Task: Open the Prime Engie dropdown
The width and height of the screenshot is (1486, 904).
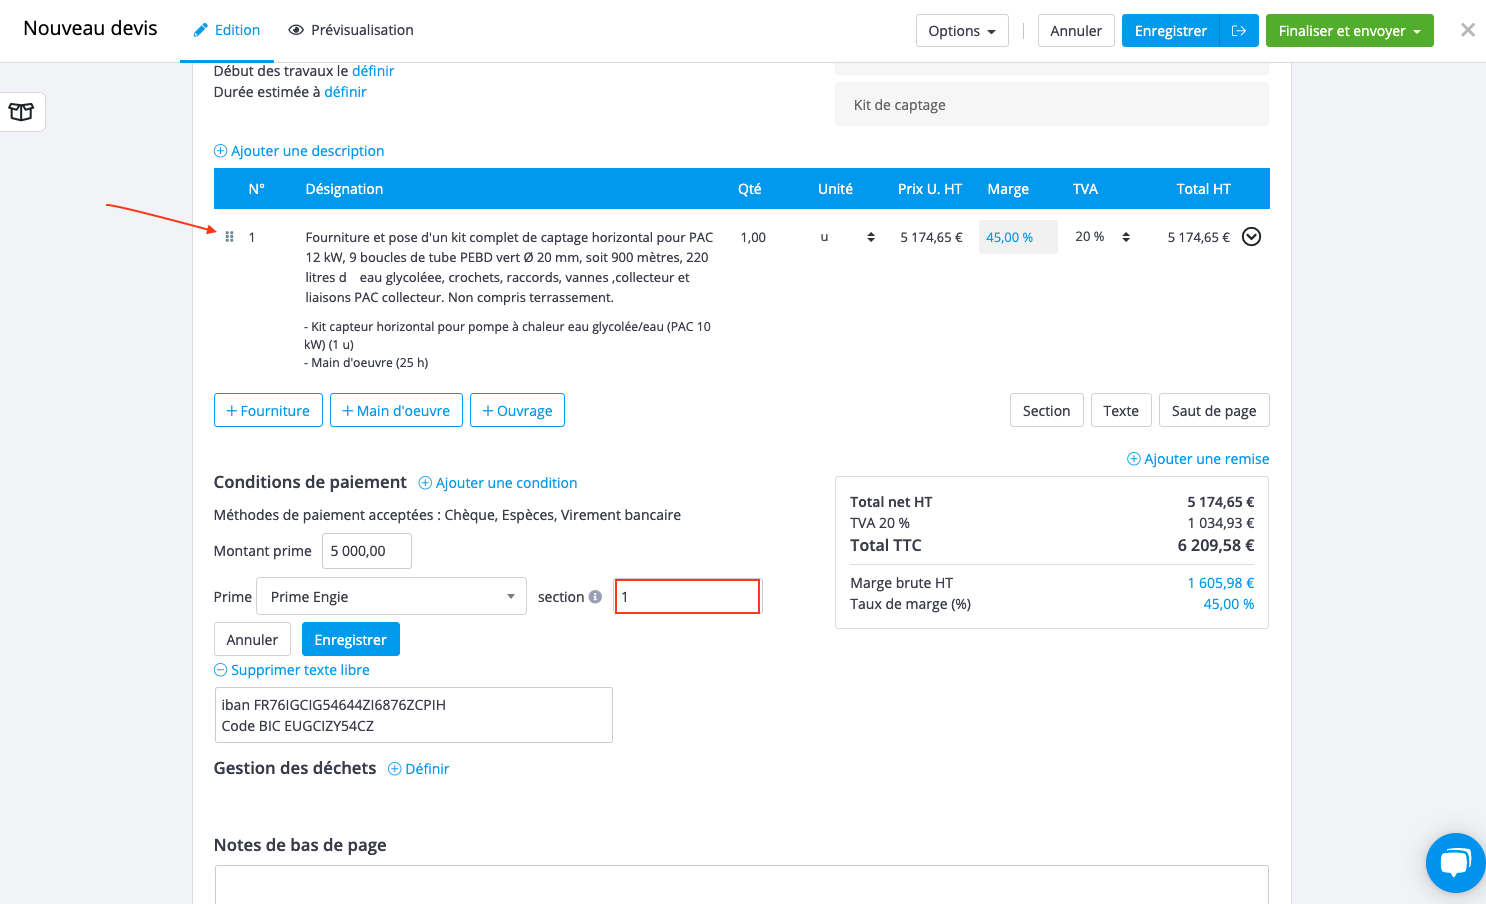Action: (x=391, y=597)
